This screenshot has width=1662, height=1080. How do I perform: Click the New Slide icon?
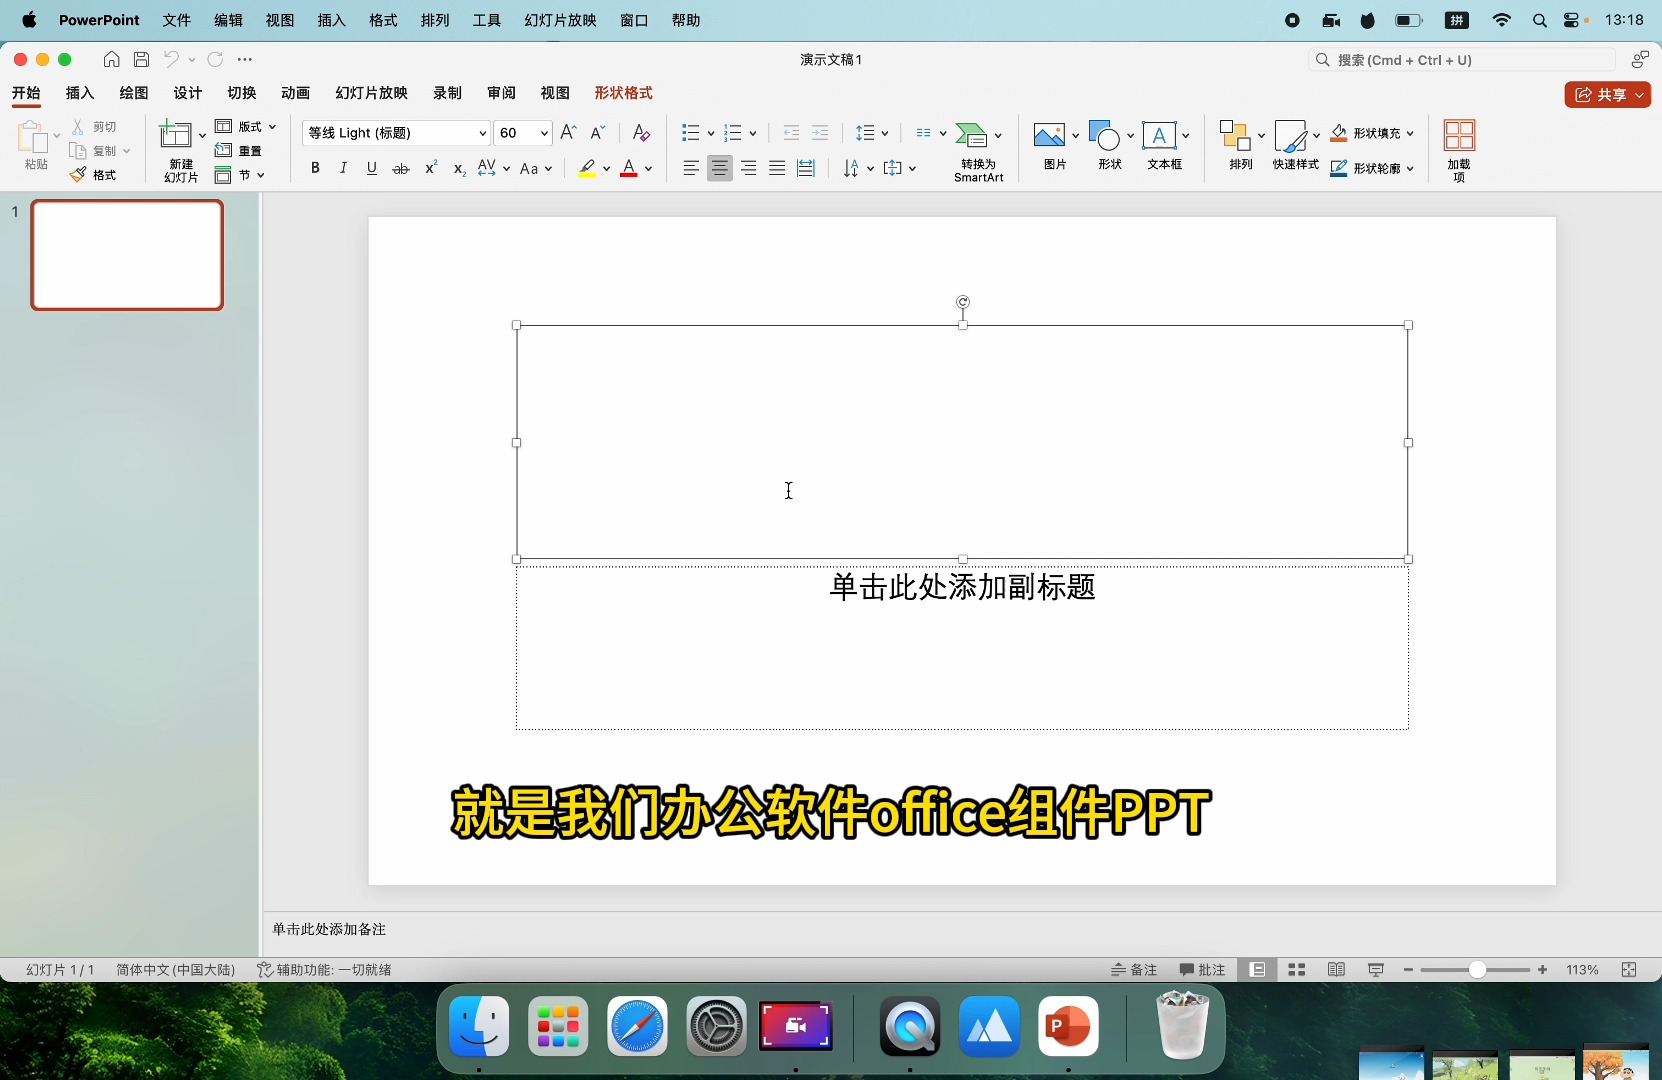click(x=177, y=135)
